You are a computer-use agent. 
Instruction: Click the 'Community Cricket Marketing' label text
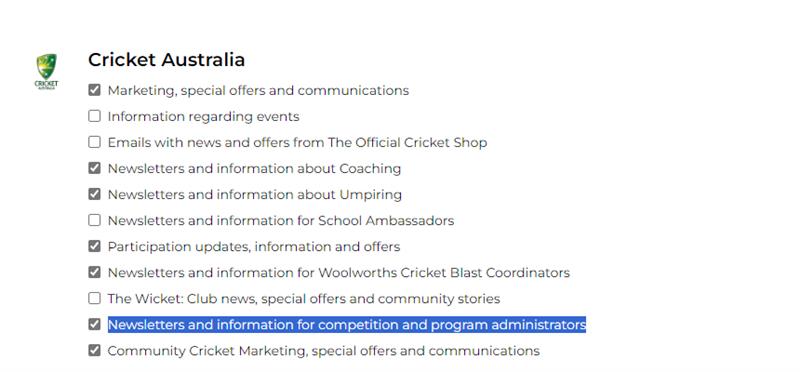pos(323,351)
